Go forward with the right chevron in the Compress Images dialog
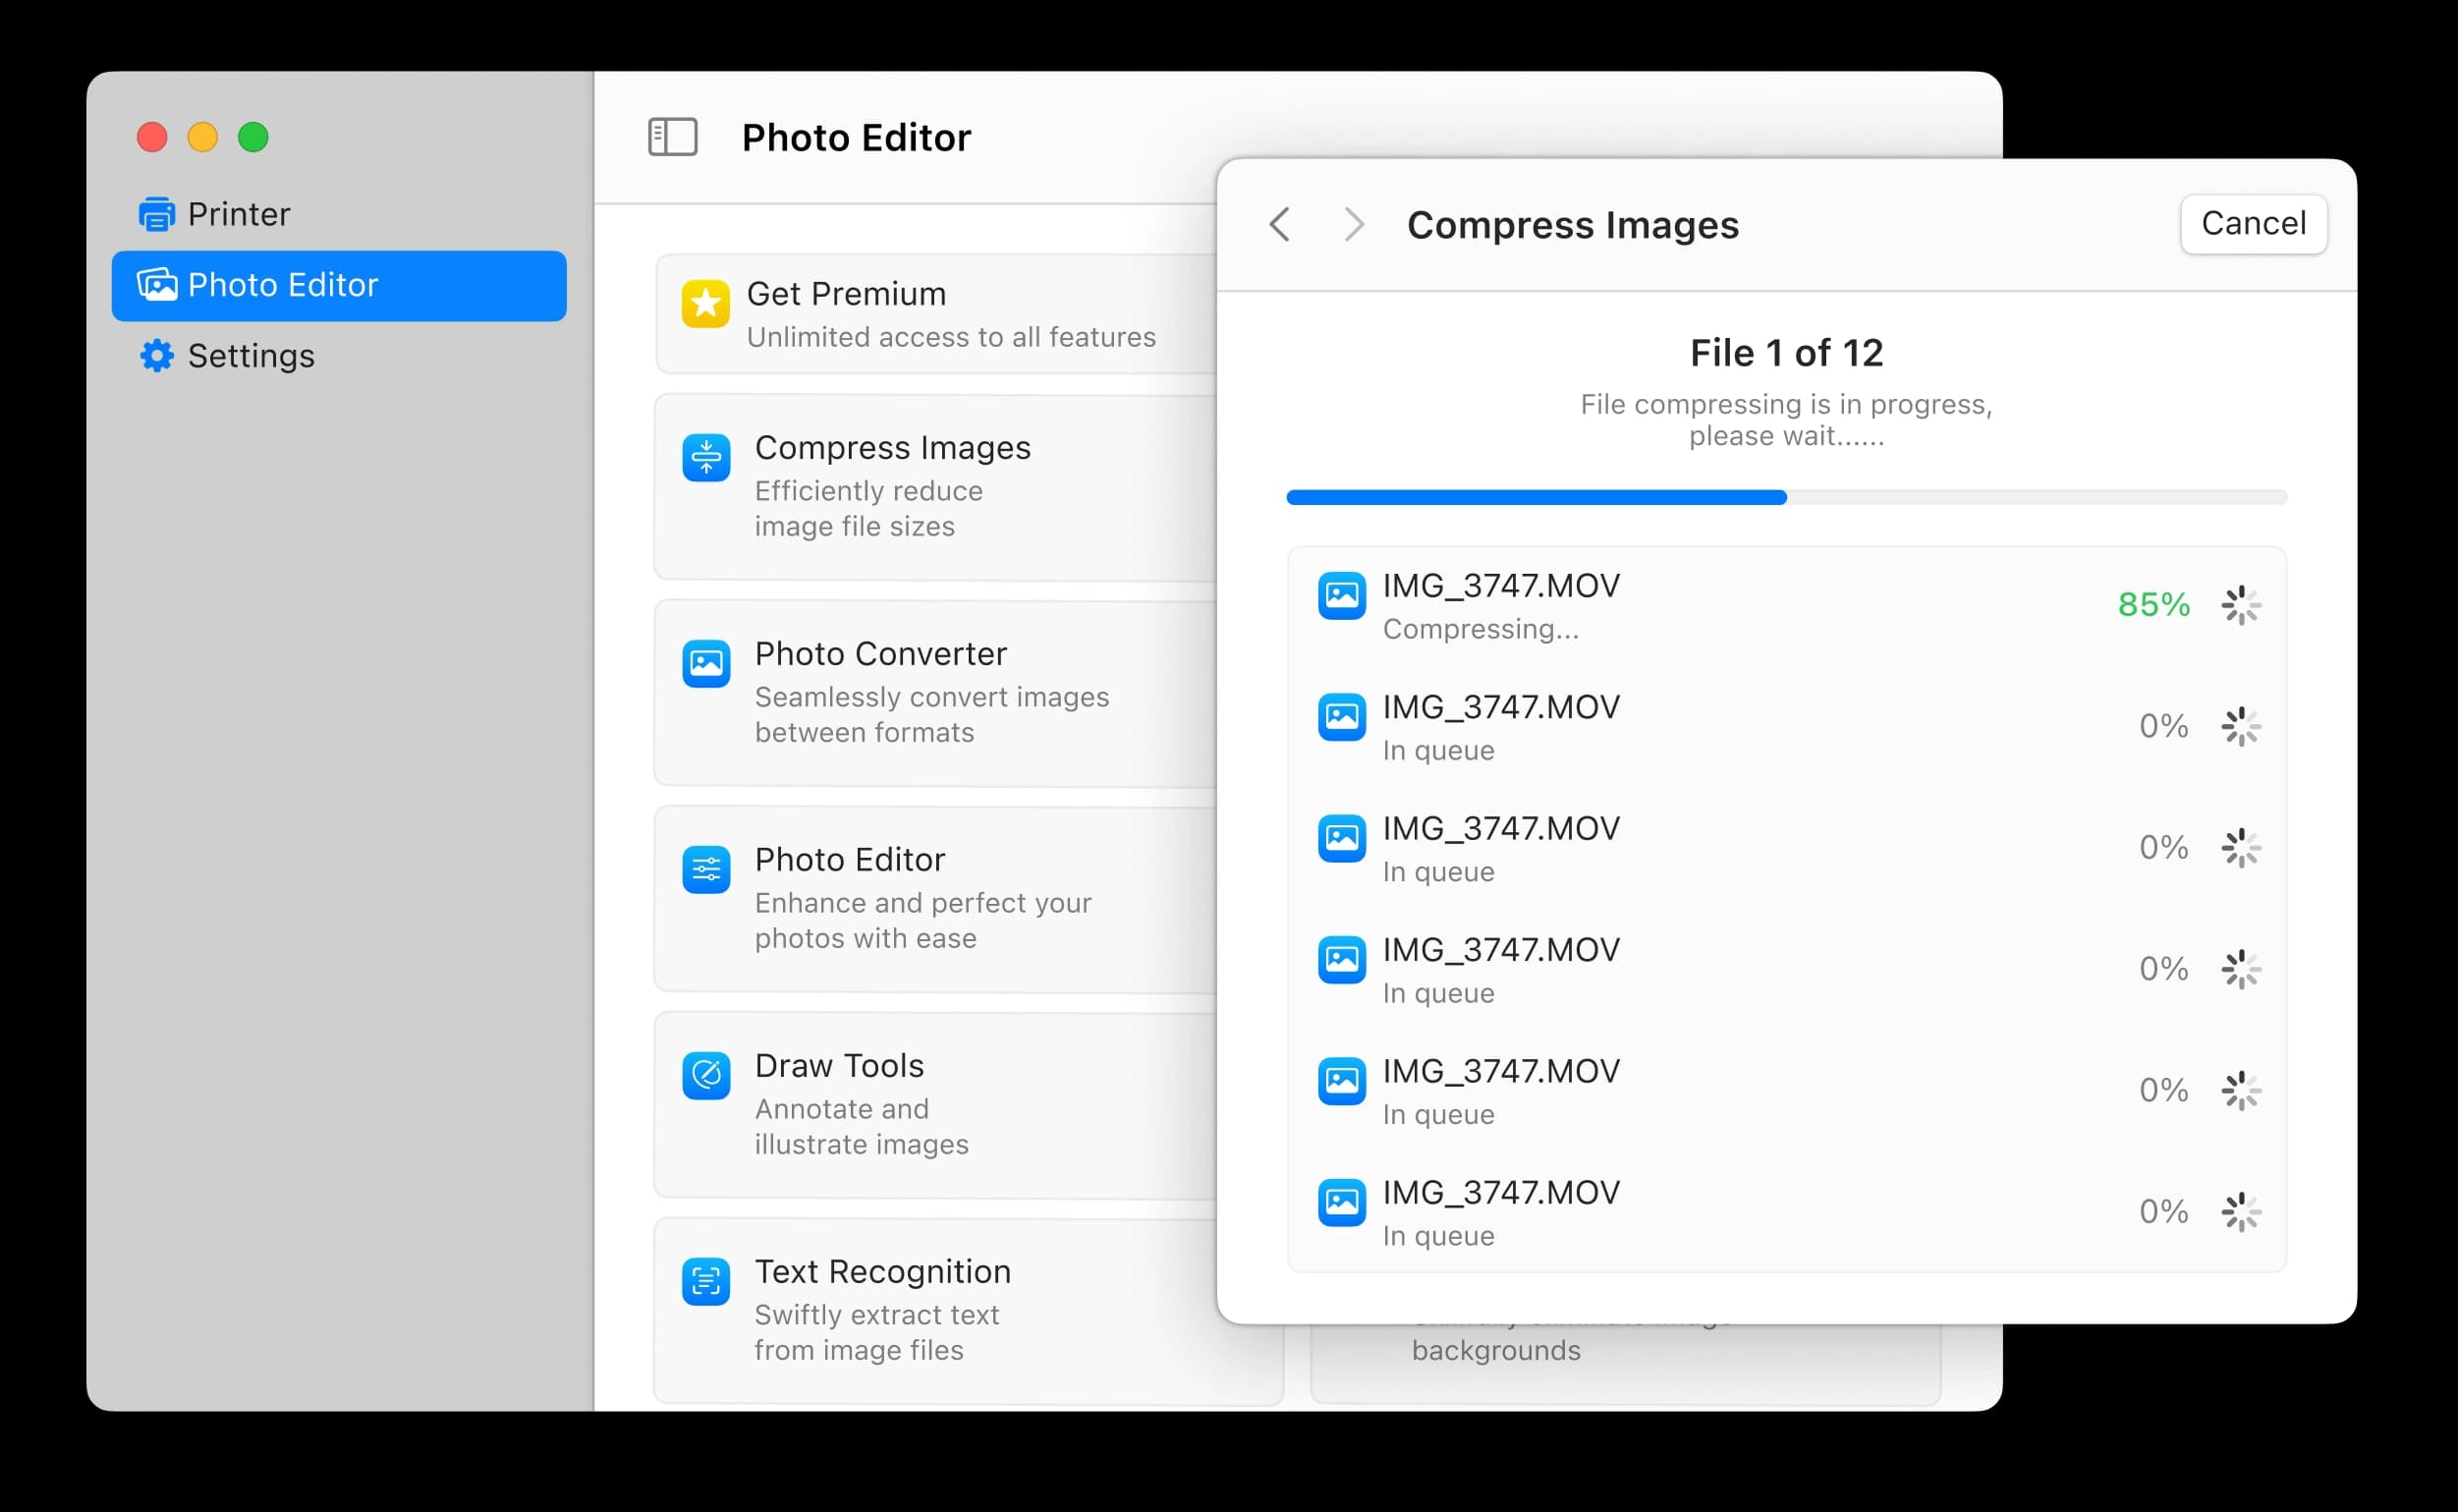The height and width of the screenshot is (1512, 2458). click(x=1353, y=225)
